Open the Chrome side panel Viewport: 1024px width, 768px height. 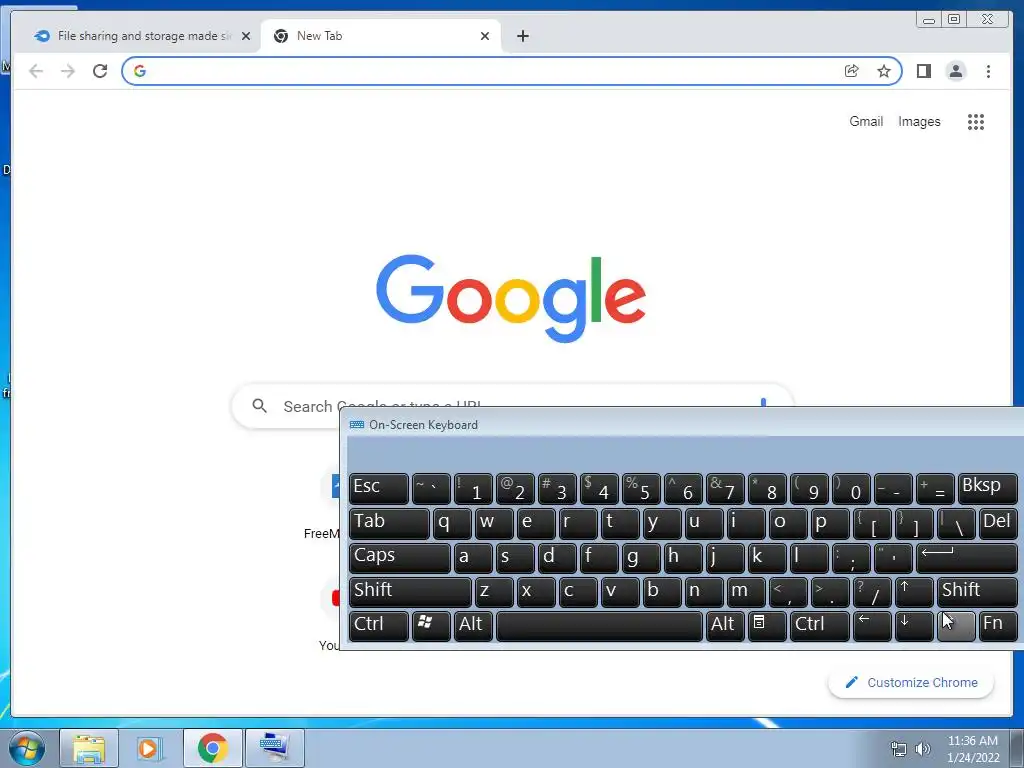tap(923, 71)
